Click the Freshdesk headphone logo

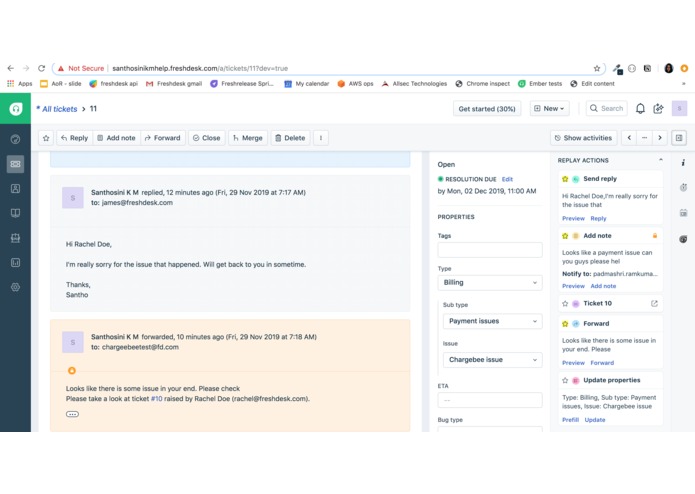16,109
